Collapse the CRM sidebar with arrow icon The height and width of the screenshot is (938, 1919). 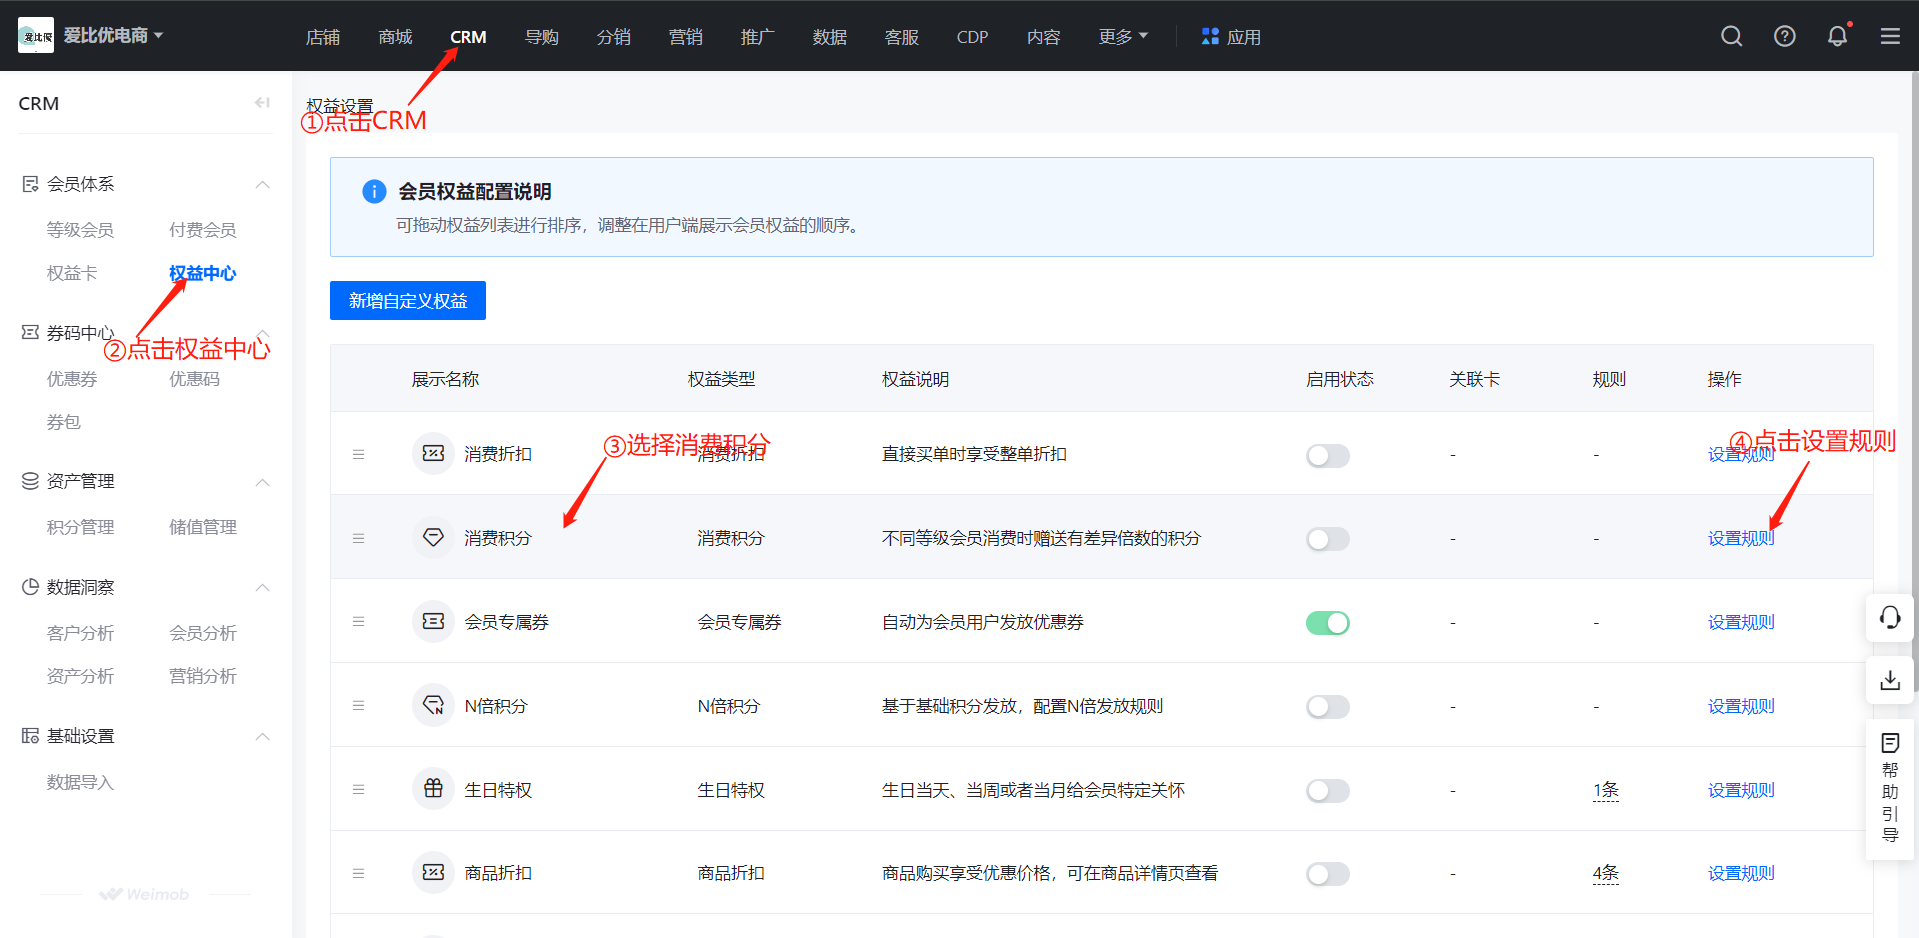click(x=262, y=102)
